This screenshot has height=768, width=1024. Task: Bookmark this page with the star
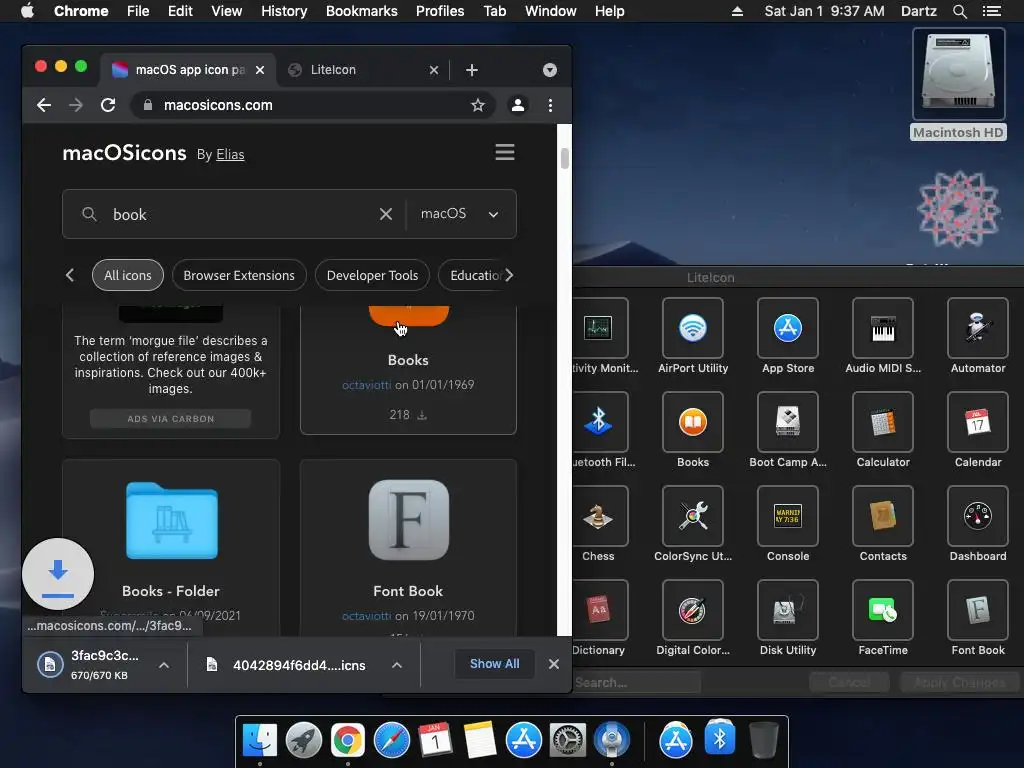click(477, 105)
